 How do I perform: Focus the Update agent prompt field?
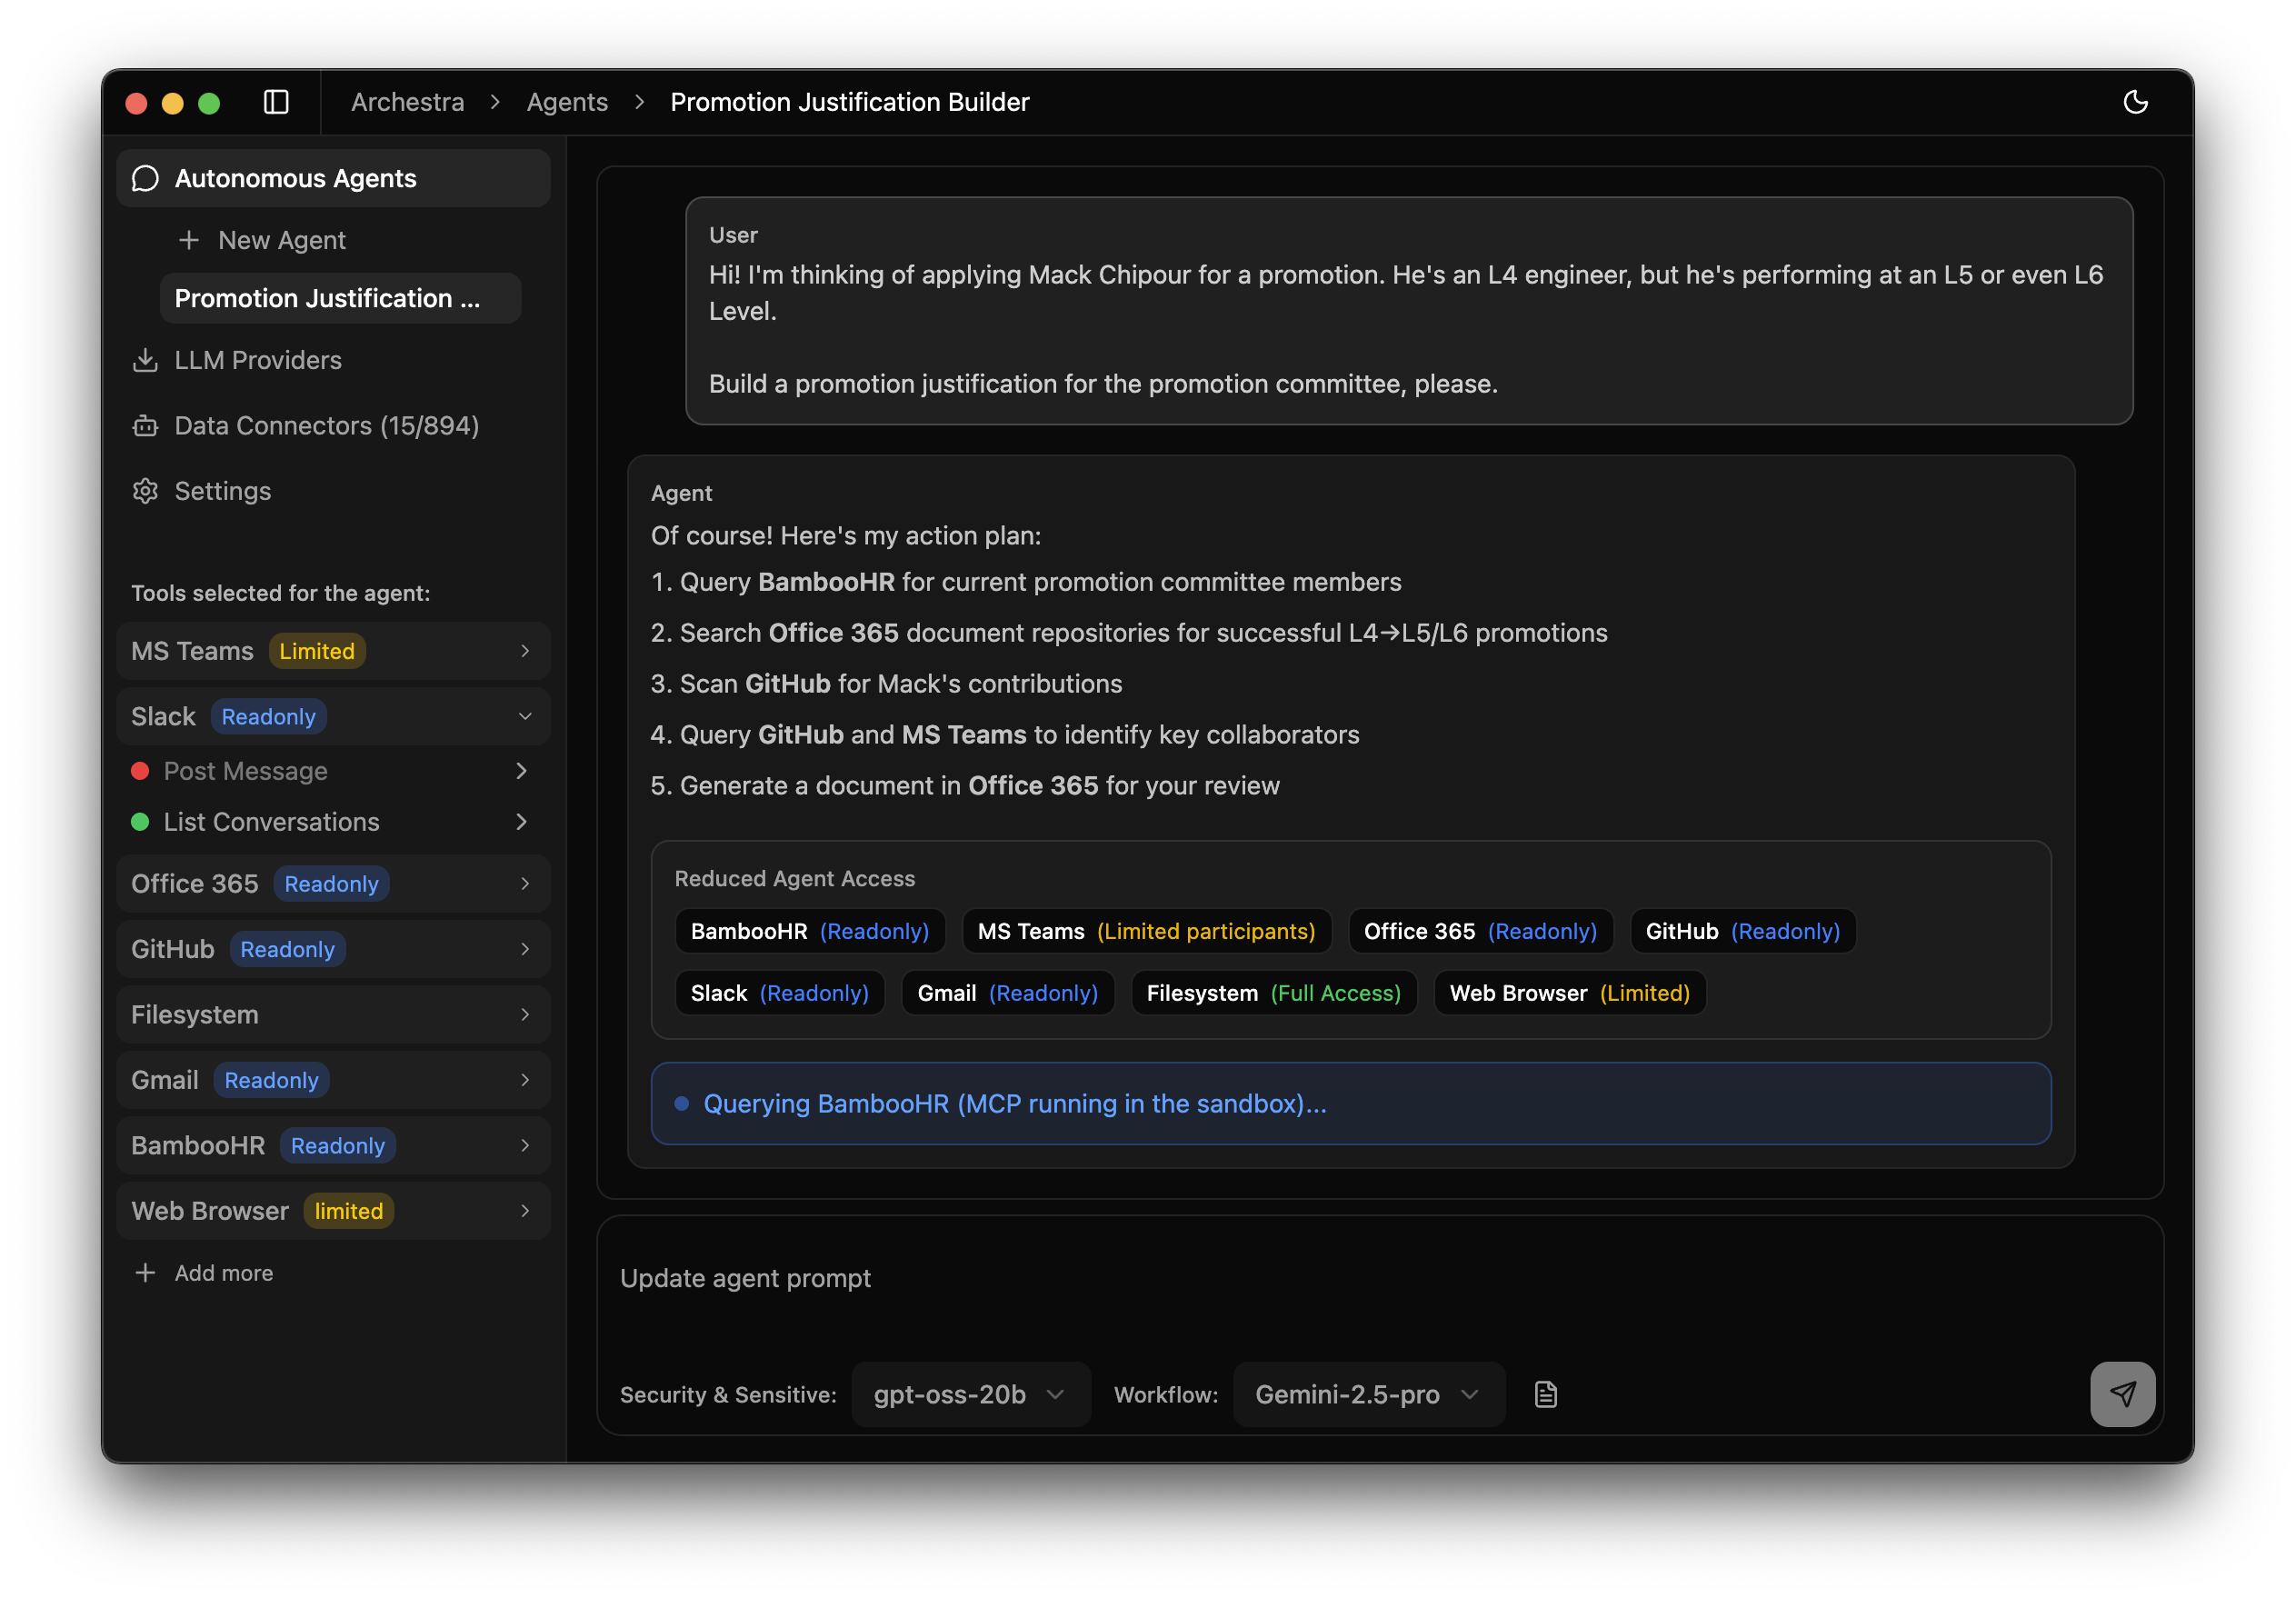[x=1380, y=1280]
